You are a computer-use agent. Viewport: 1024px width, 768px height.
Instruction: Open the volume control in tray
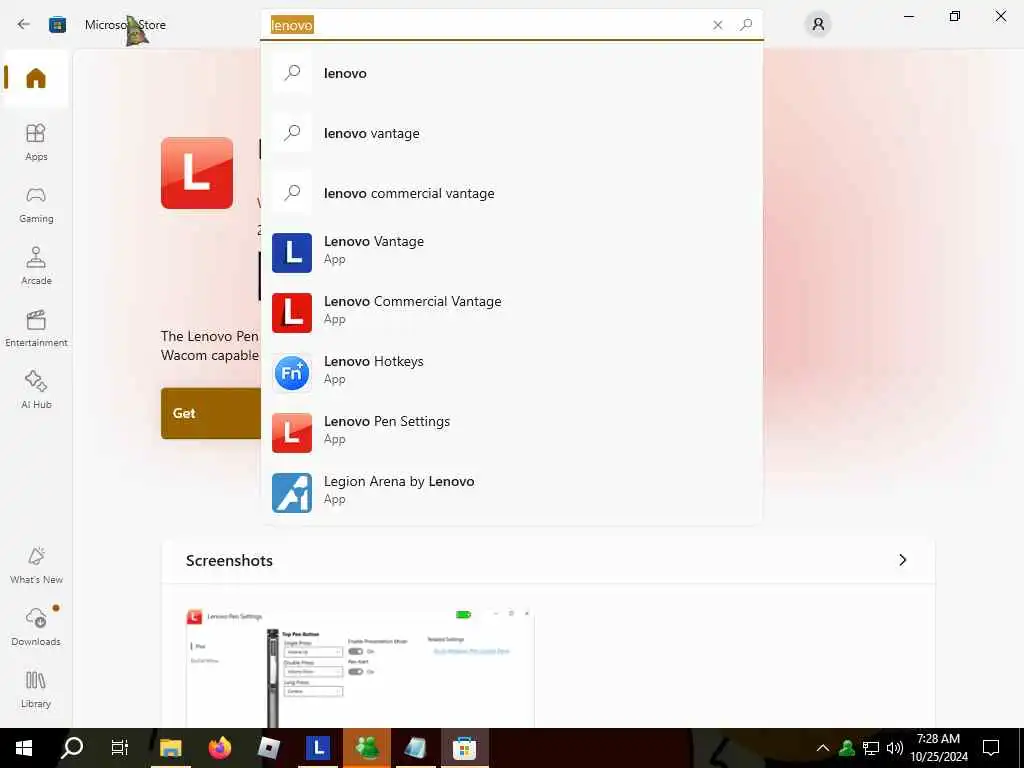(x=895, y=748)
